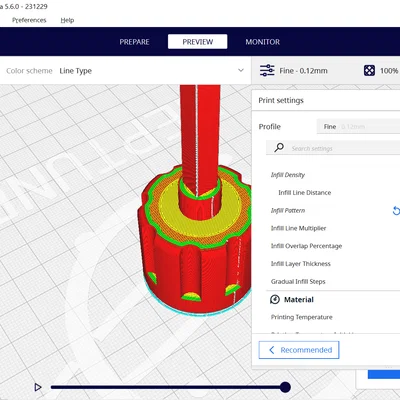This screenshot has height=400, width=400.
Task: Click the back chevron on Recommended
Action: pyautogui.click(x=272, y=350)
